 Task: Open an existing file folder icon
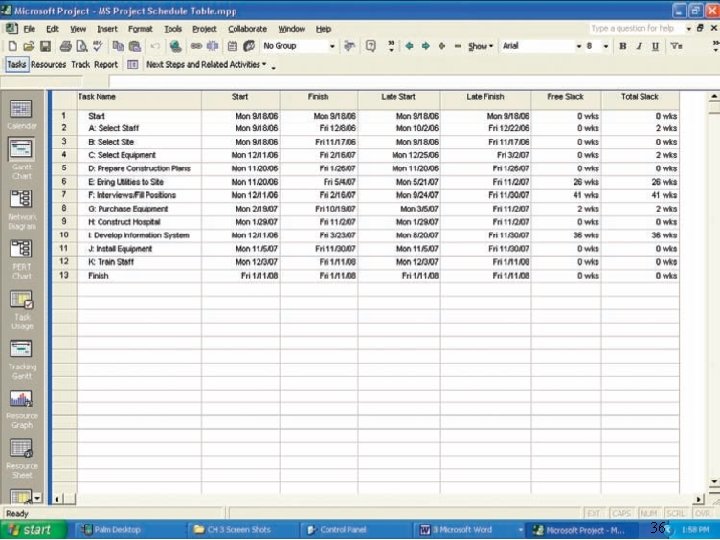pyautogui.click(x=28, y=46)
